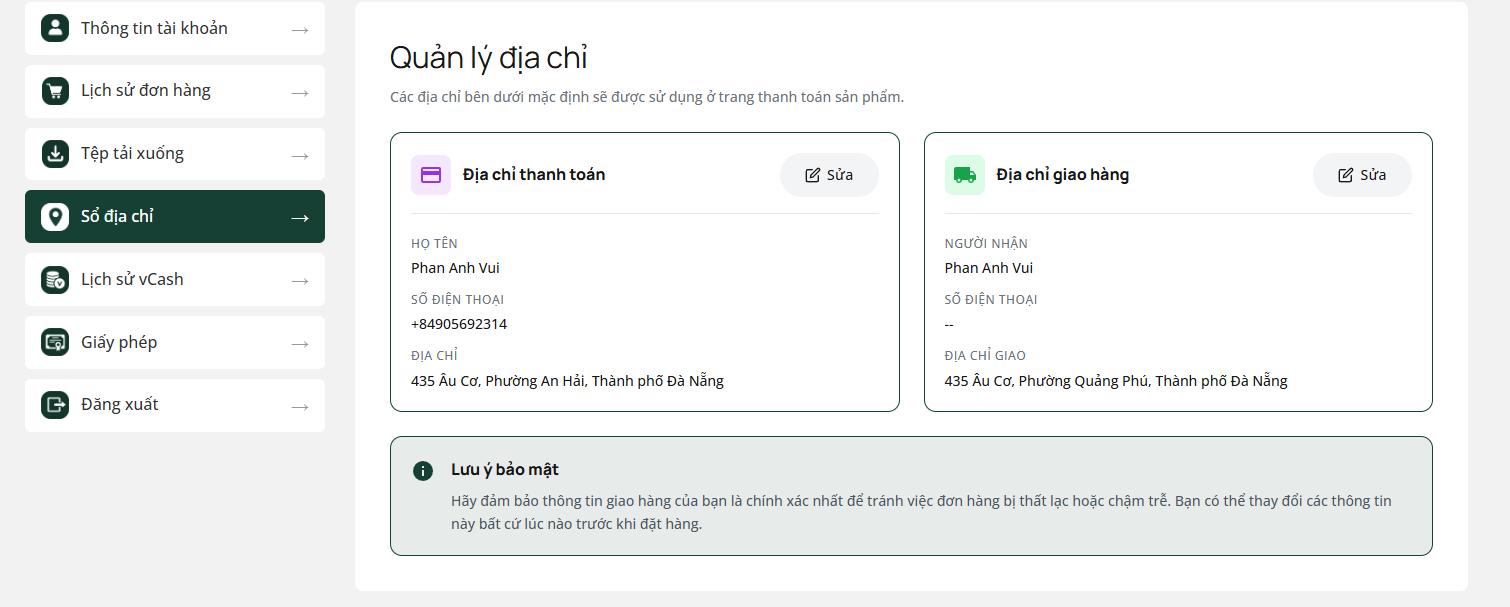Select the shopping cart icon for Lịch sử đơn hàng
This screenshot has width=1510, height=607.
coord(55,91)
